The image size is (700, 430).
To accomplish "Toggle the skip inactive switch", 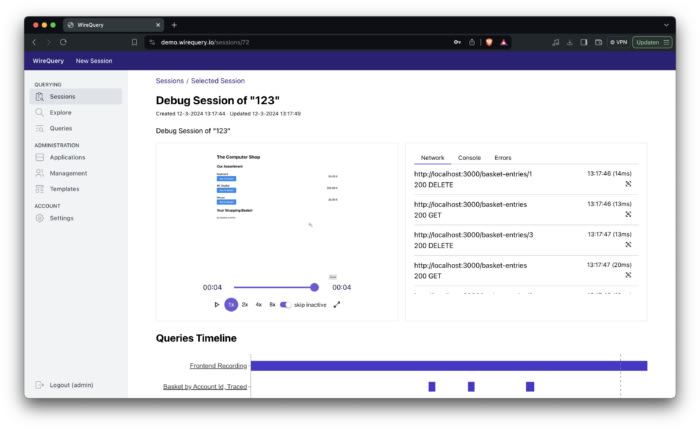I will [285, 304].
